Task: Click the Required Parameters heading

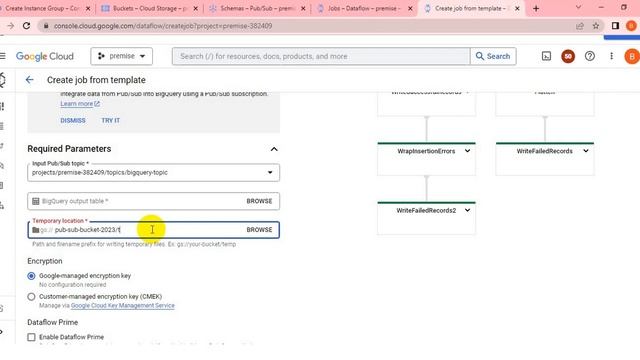Action: tap(69, 149)
